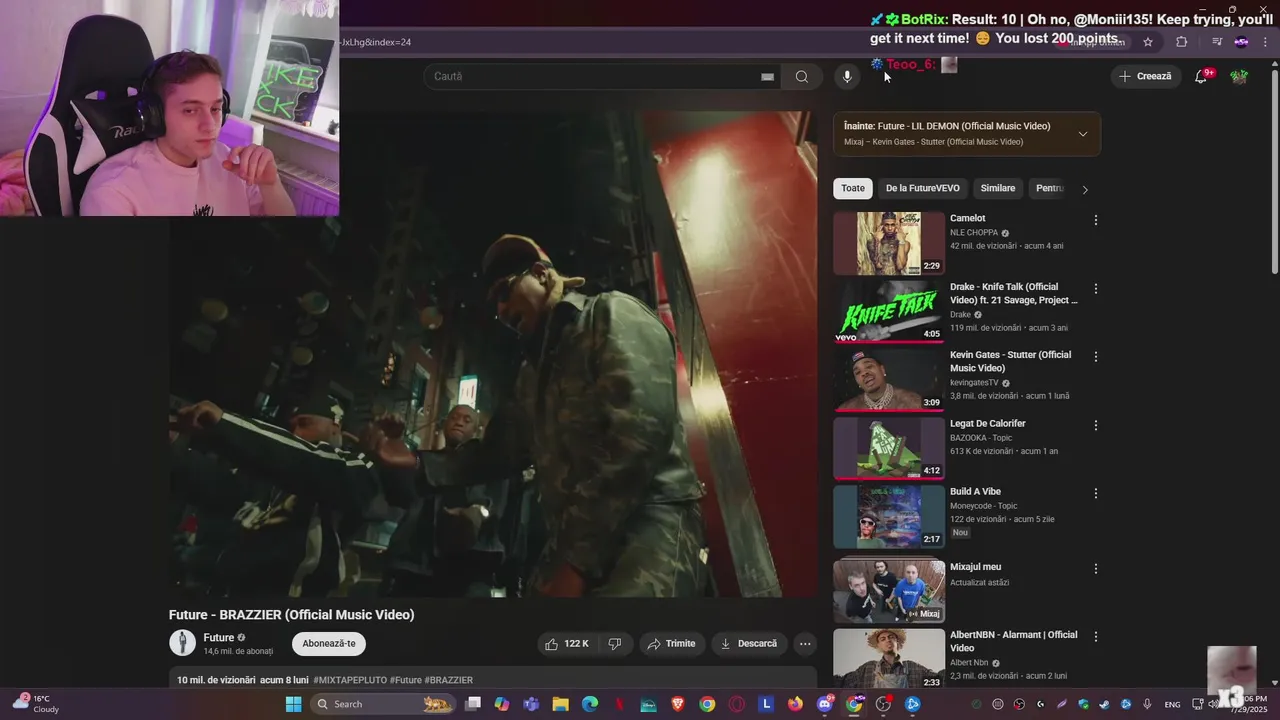Open the browser three-dot menu
Viewport: 1280px width, 720px height.
tap(1266, 42)
